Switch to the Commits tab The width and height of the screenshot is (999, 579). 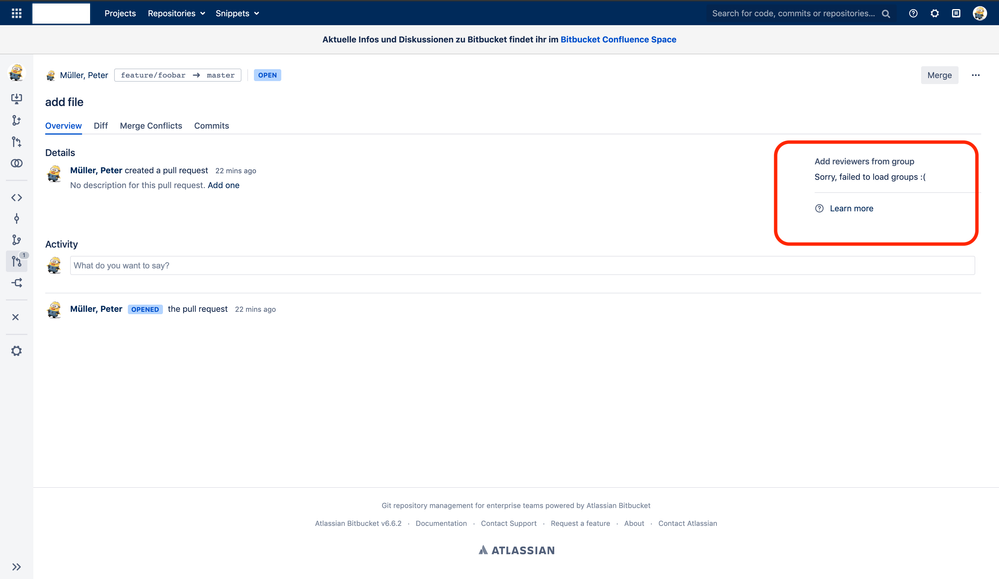coord(212,125)
